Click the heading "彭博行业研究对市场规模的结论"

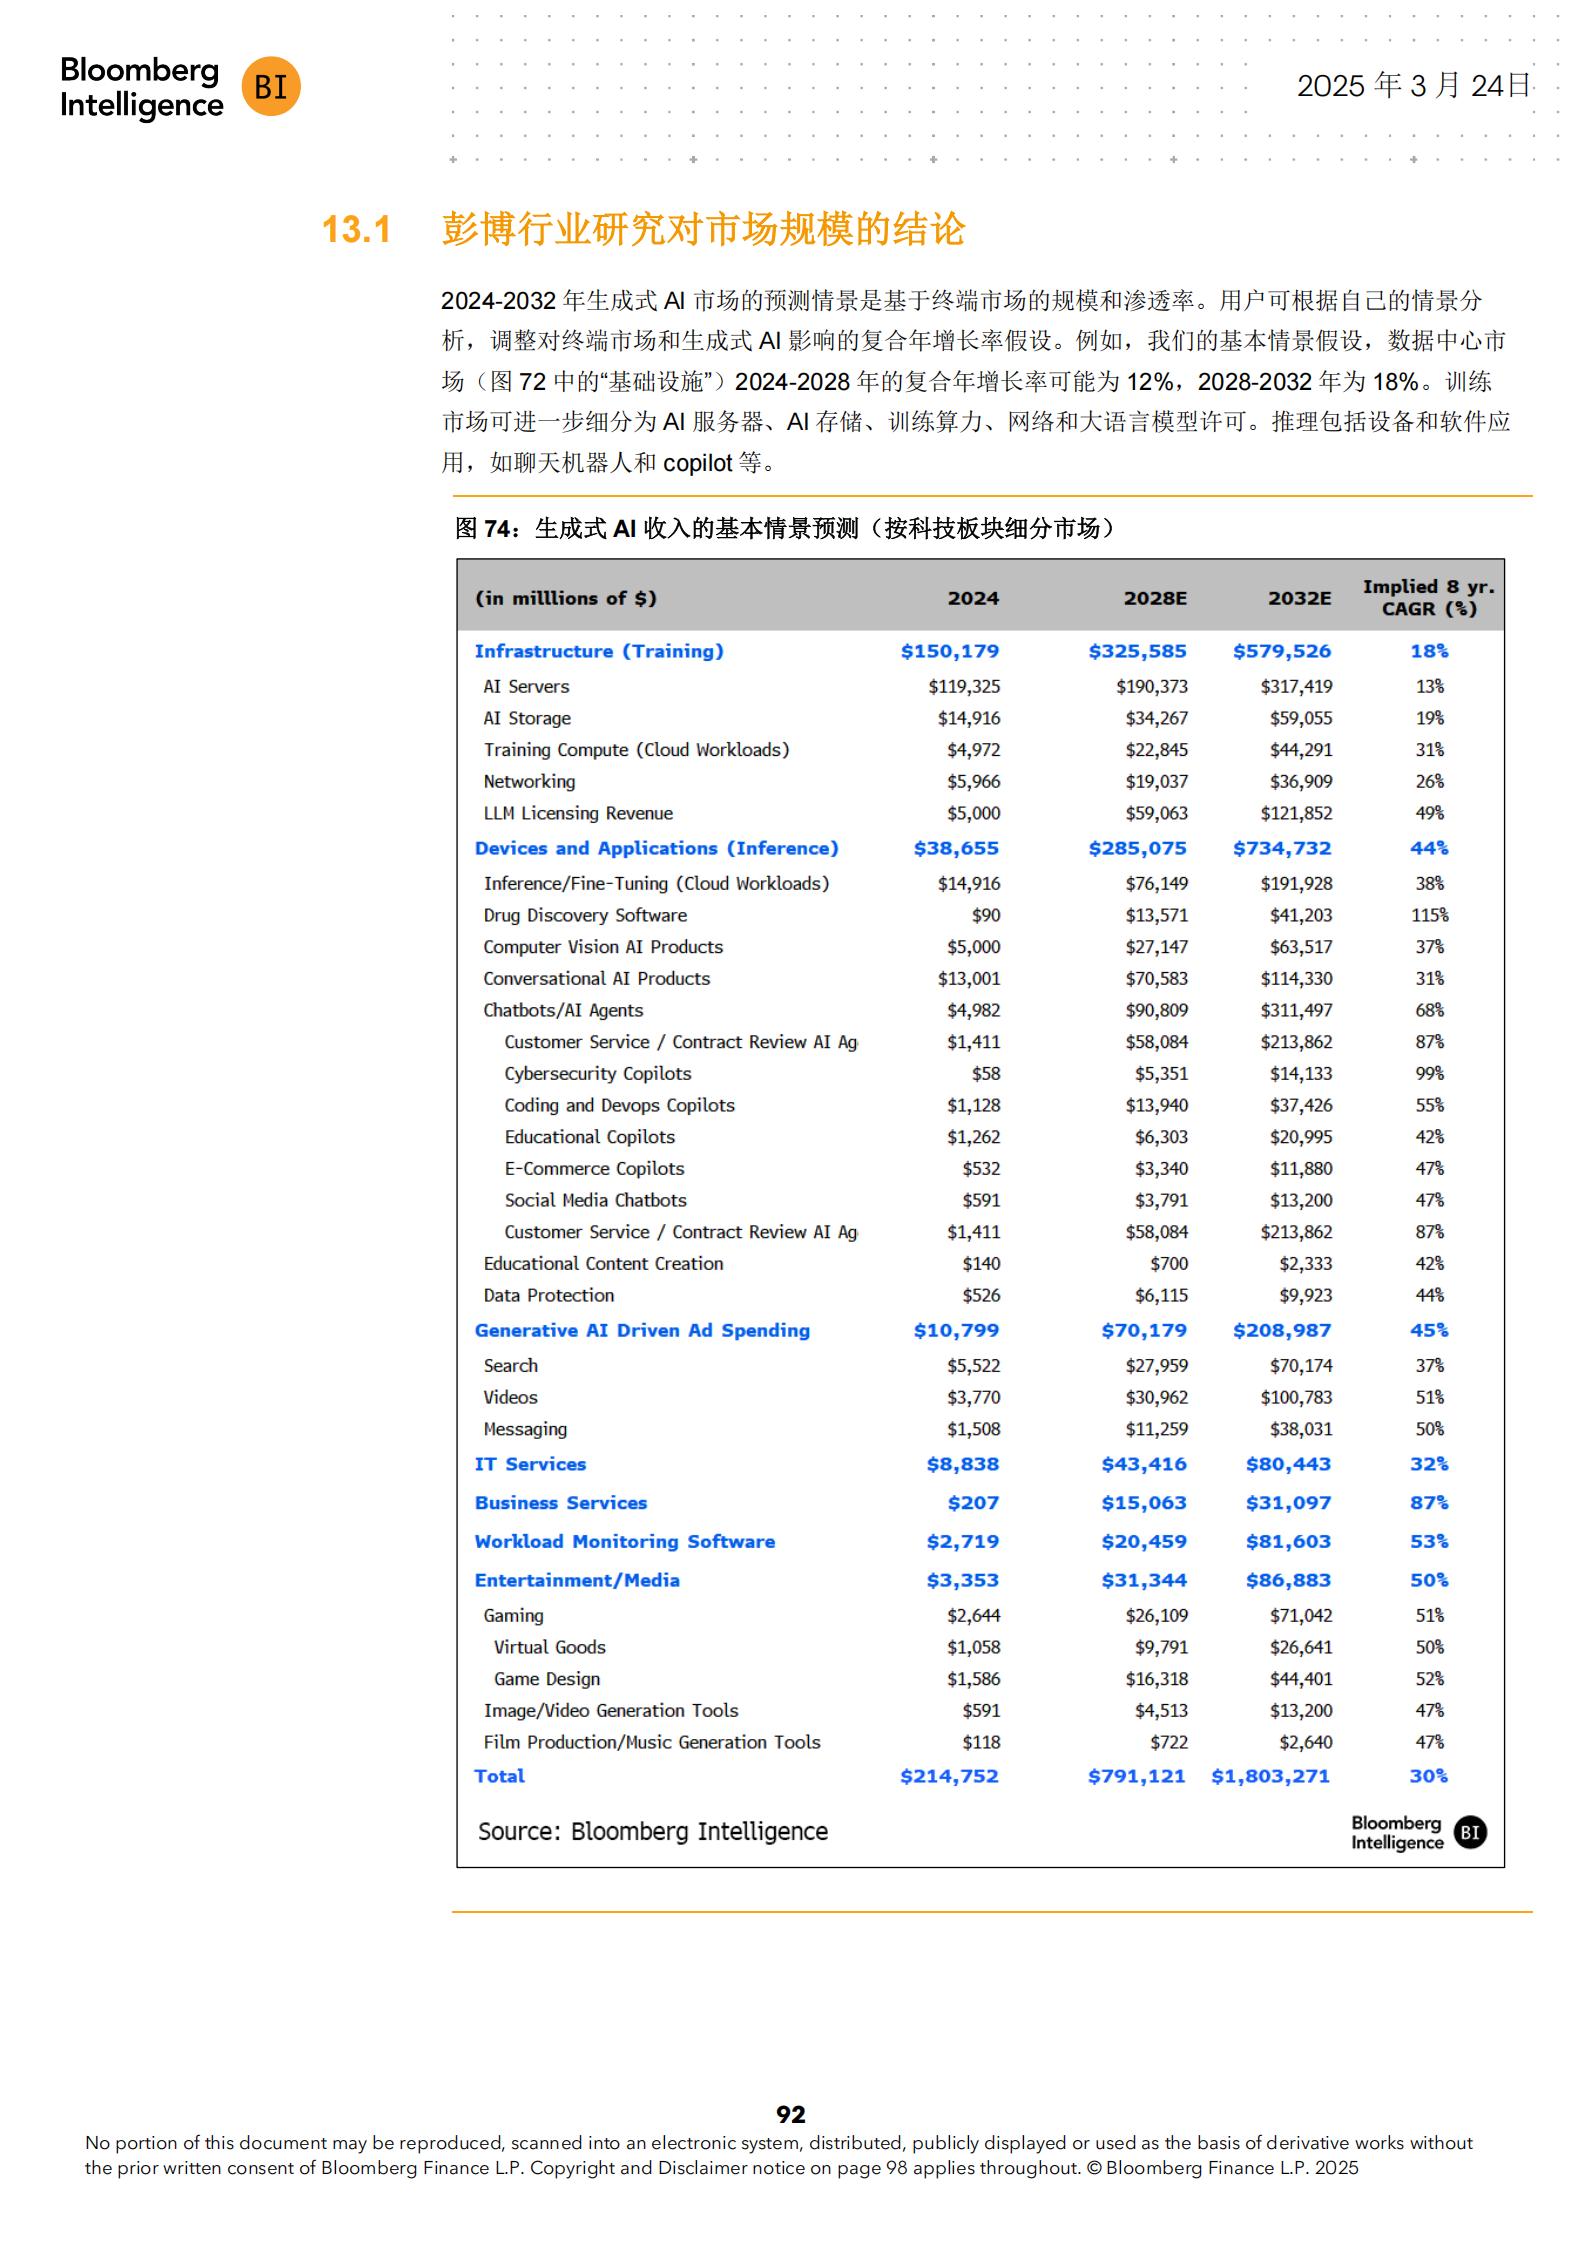(703, 230)
